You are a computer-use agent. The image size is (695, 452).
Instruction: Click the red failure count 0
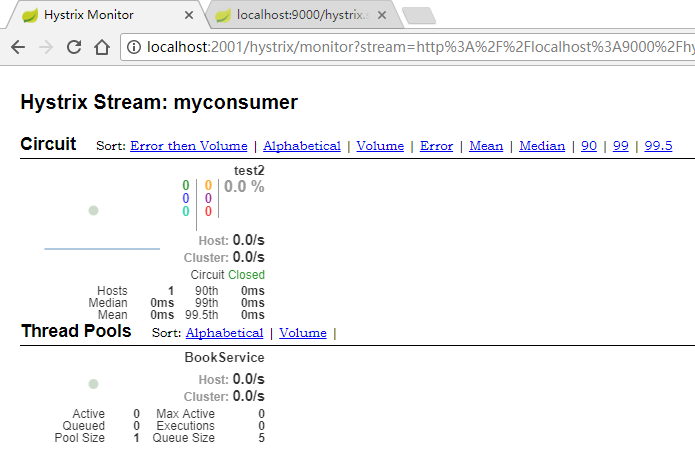pos(208,211)
